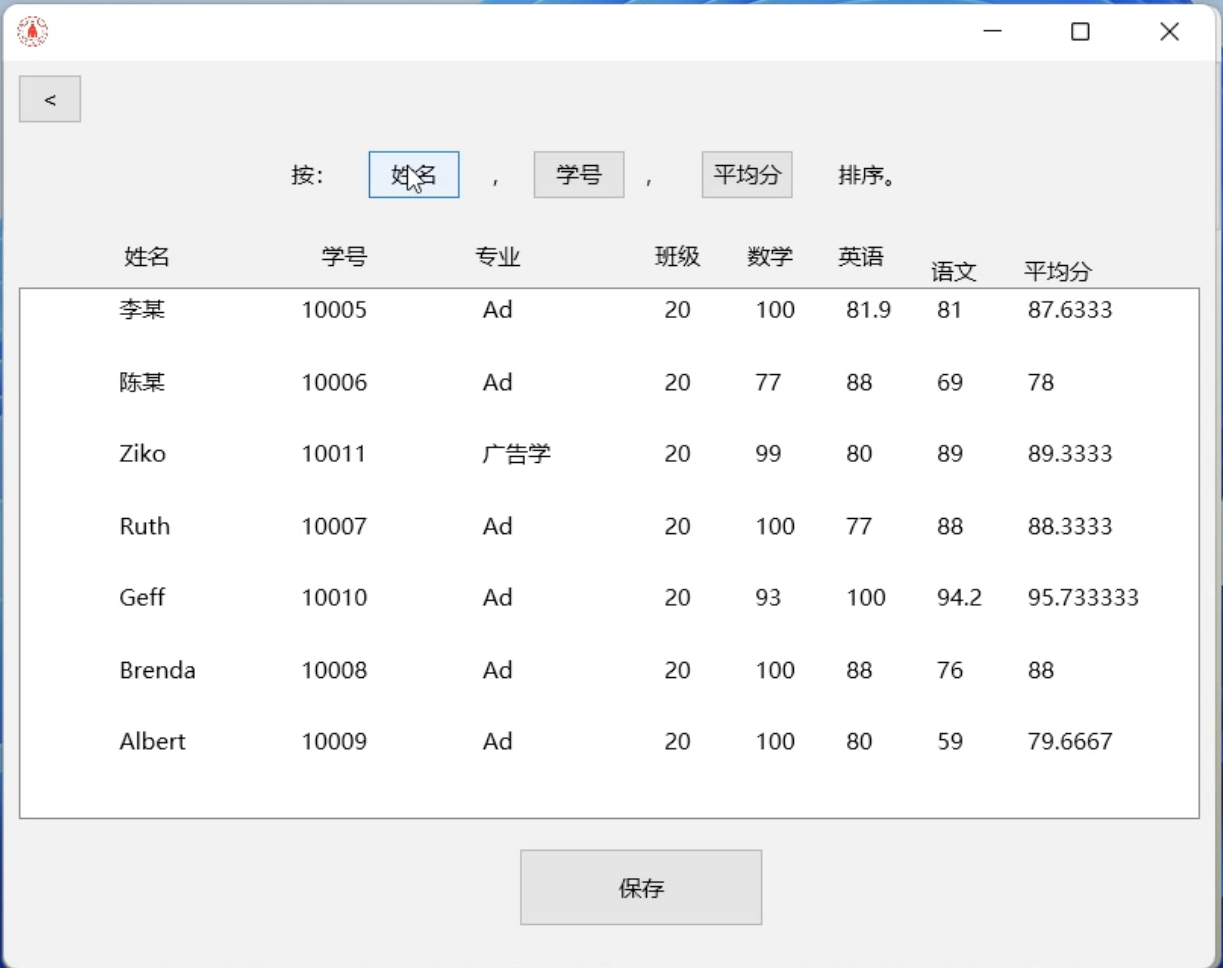Click the app logo icon in title bar
Image resolution: width=1223 pixels, height=968 pixels.
[x=33, y=32]
